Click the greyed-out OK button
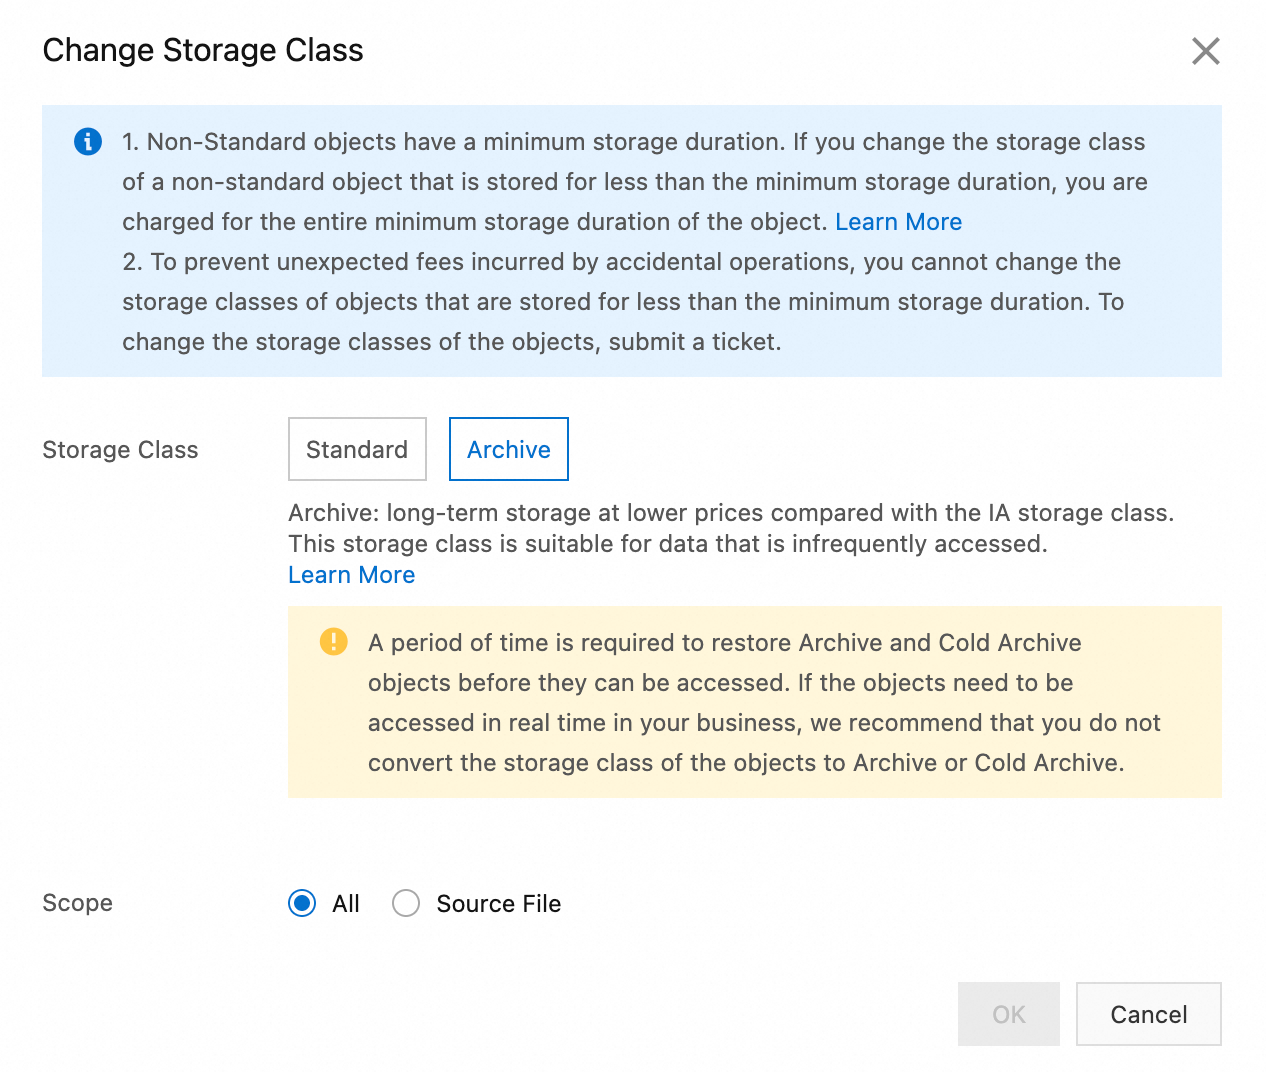The image size is (1266, 1072). coord(1008,1014)
